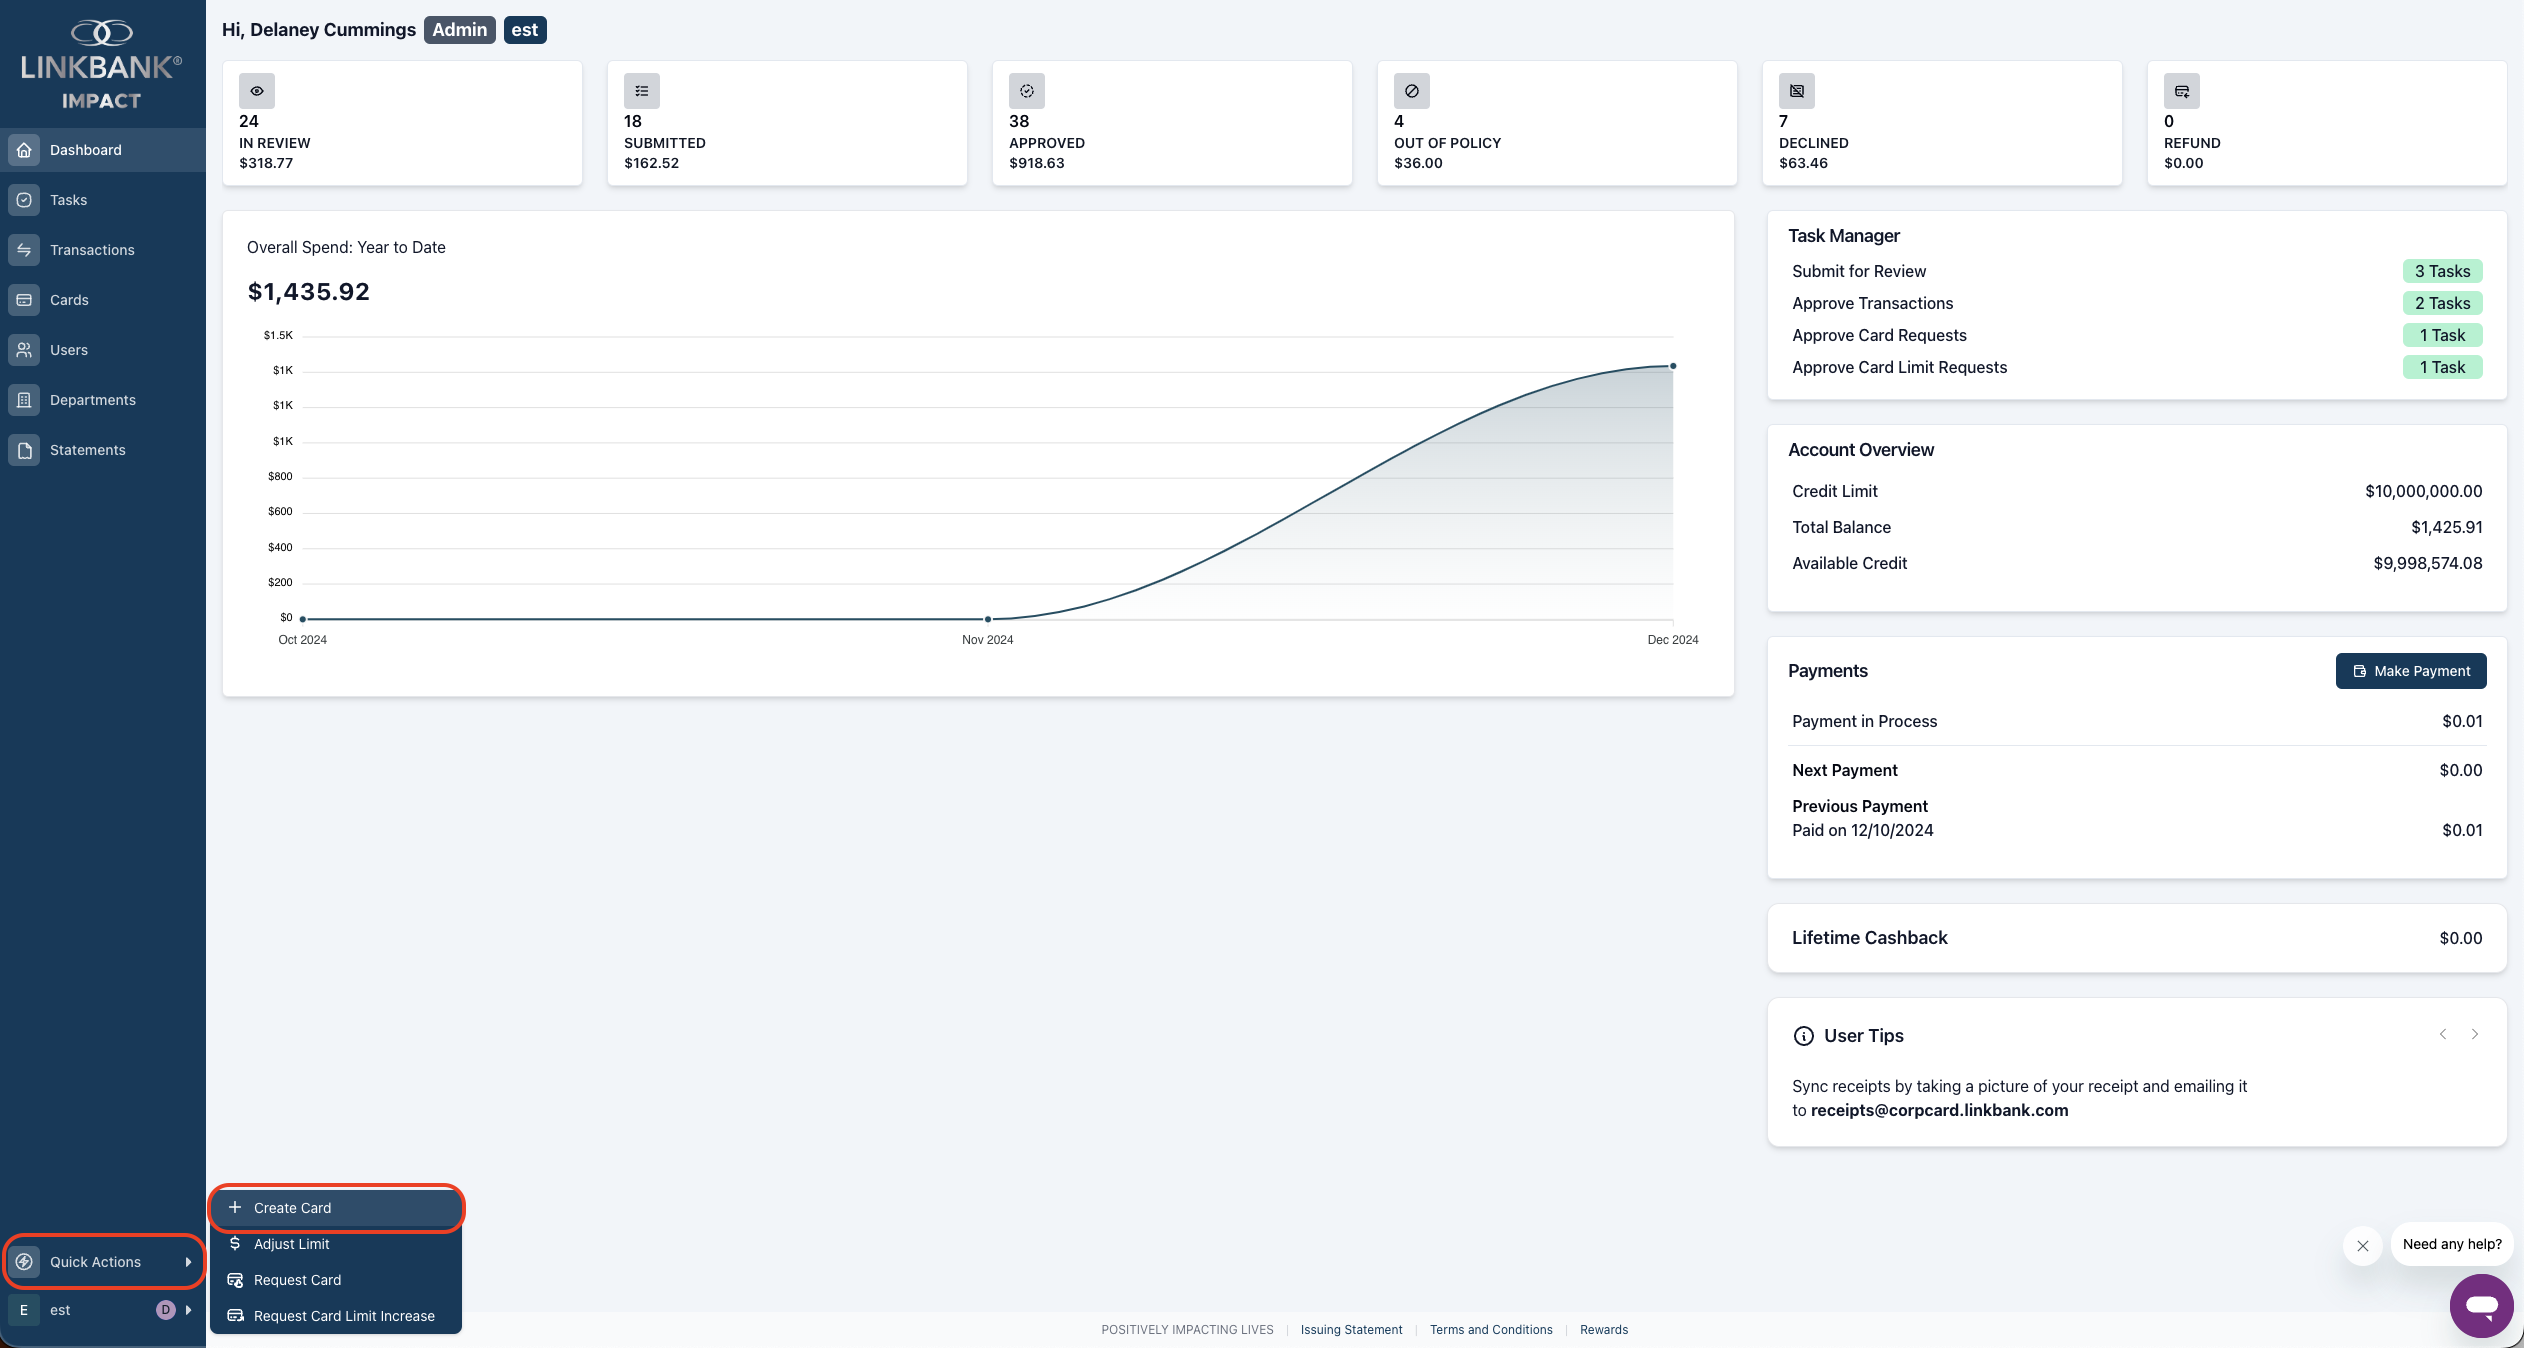This screenshot has width=2524, height=1348.
Task: Expand the est account switcher arrow
Action: coord(188,1310)
